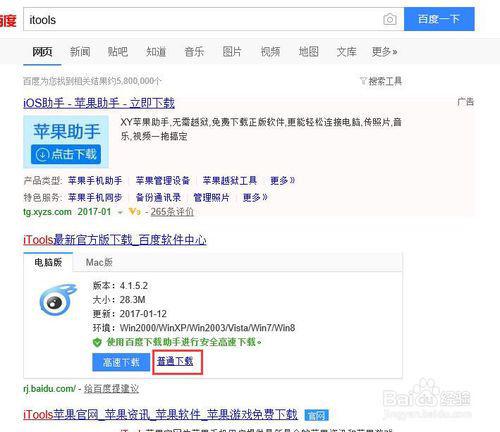Switch to the 音乐 tab
500x432 pixels.
[x=194, y=52]
